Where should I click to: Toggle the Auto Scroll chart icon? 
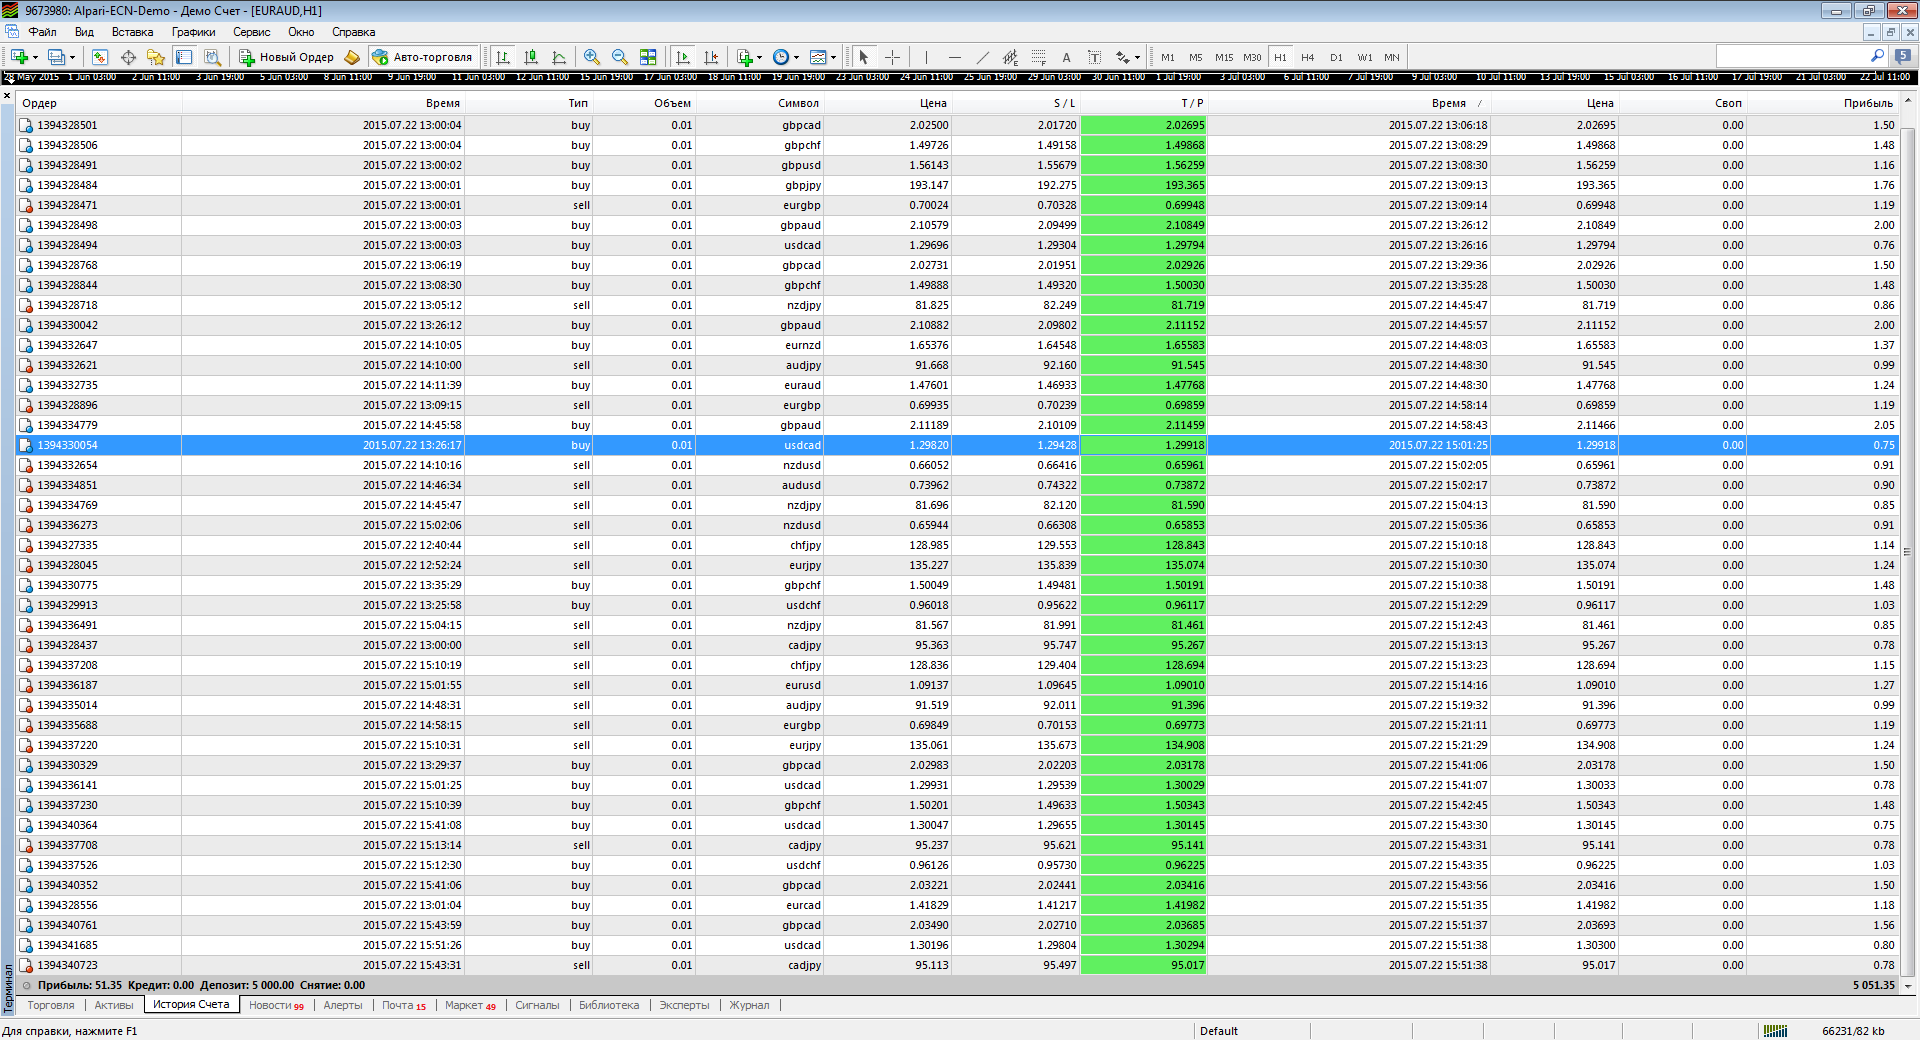coord(683,57)
